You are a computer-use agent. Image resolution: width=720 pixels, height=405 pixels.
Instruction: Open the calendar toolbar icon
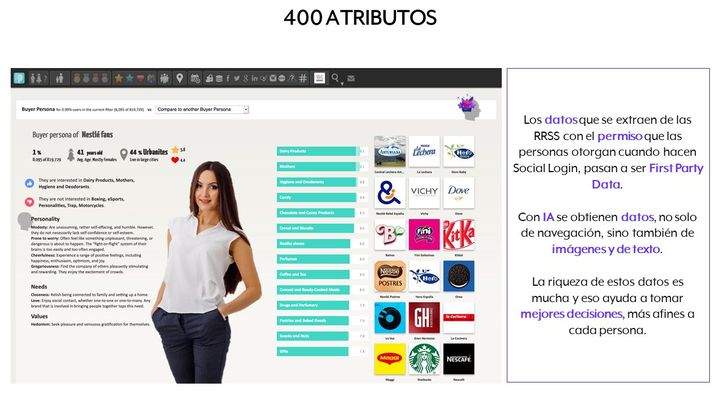(195, 79)
